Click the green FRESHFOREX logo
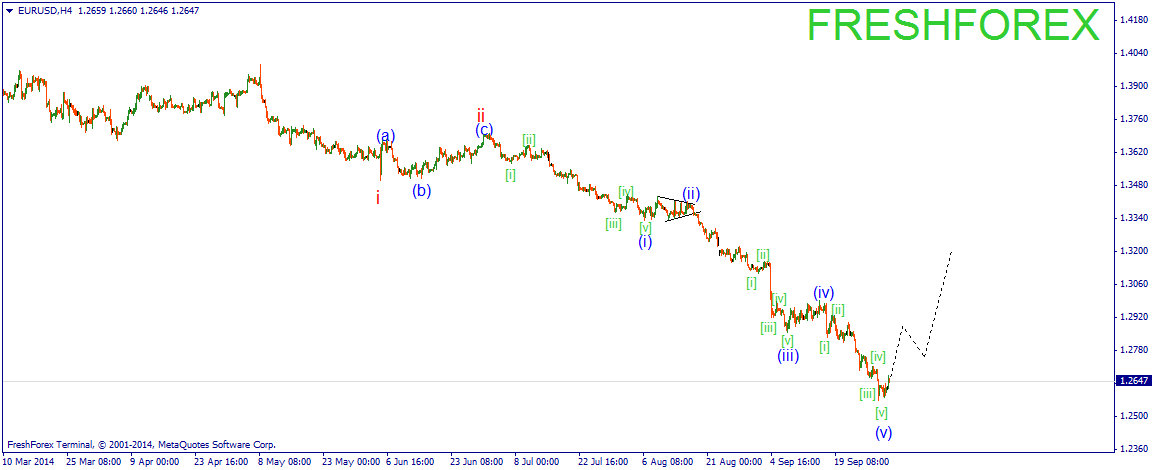This screenshot has height=470, width=1154. pyautogui.click(x=953, y=26)
